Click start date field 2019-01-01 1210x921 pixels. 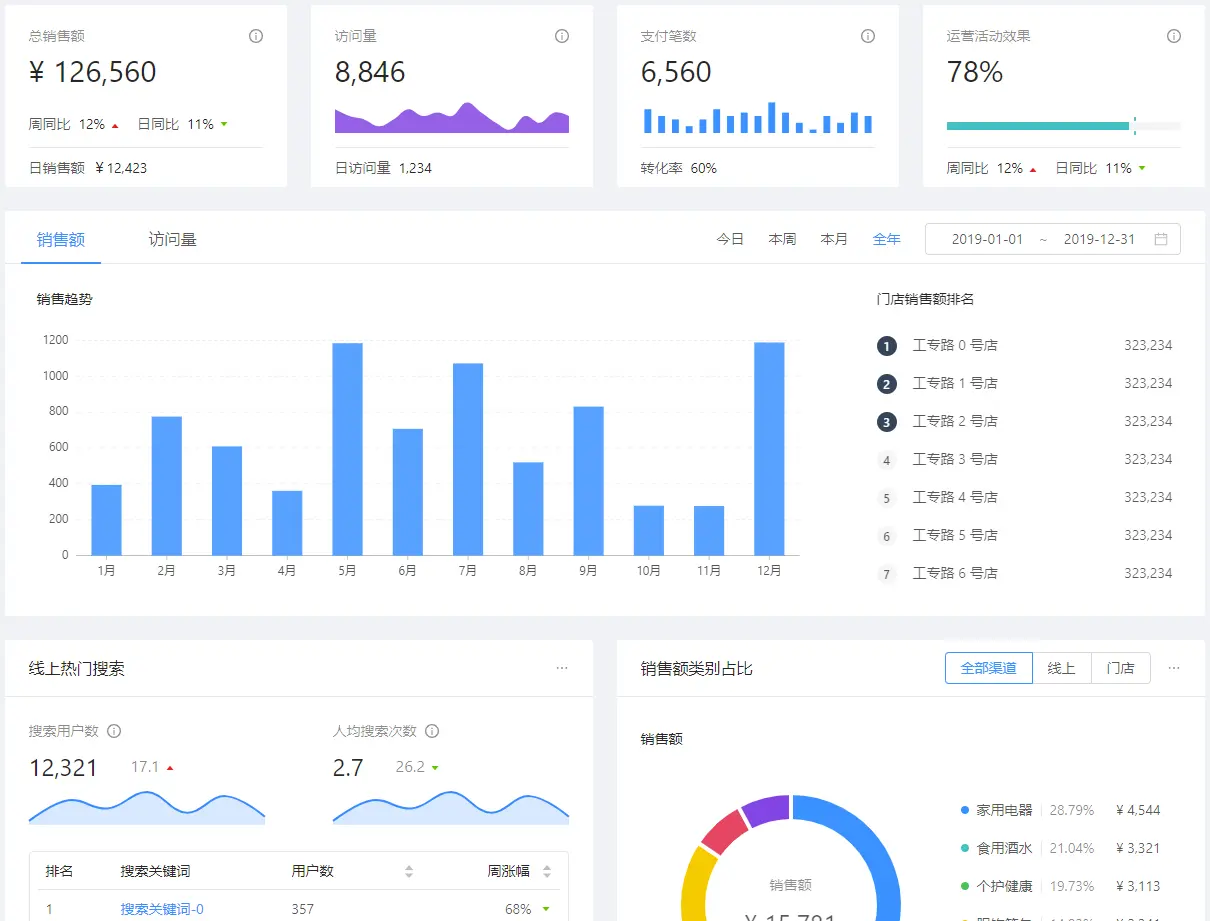(987, 239)
